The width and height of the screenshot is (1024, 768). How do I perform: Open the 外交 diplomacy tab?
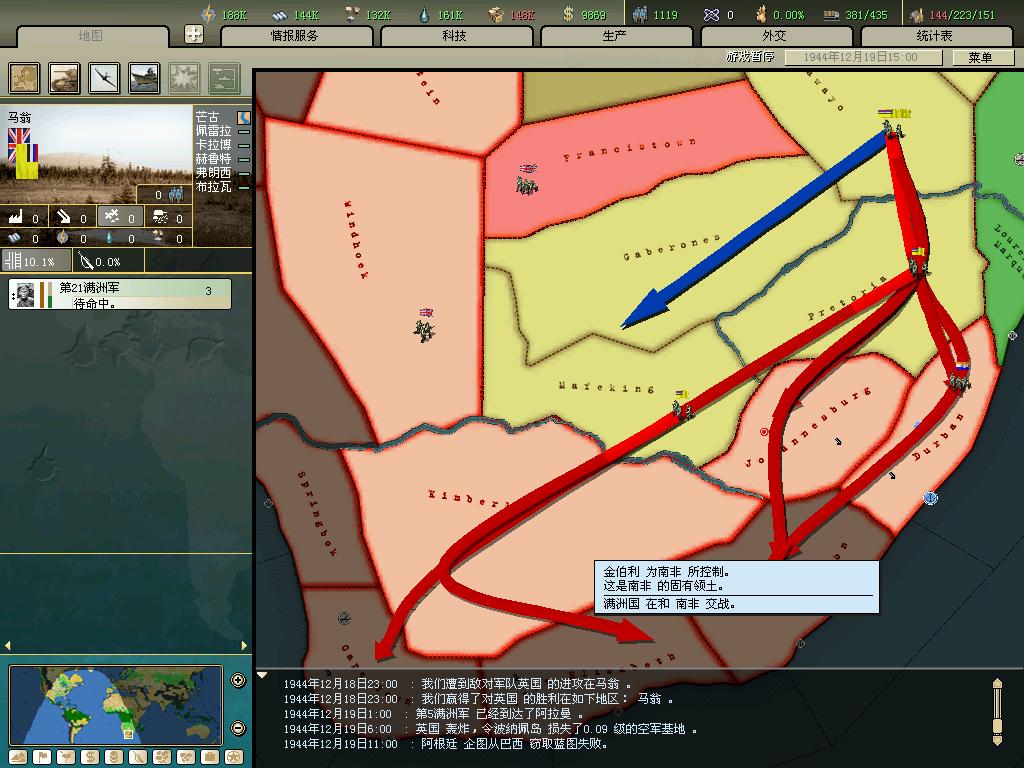click(x=774, y=36)
